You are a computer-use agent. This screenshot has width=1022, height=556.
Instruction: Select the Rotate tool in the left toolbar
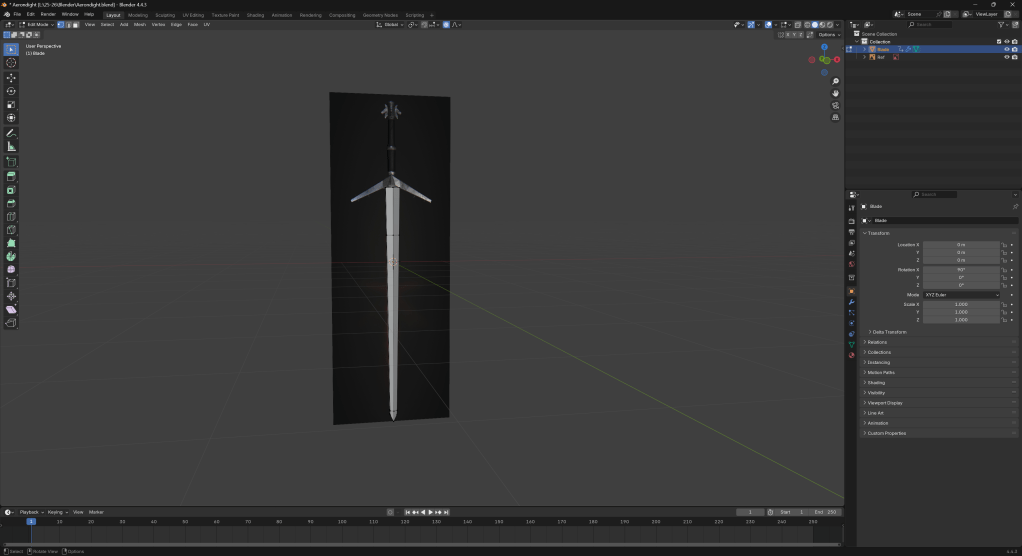[x=11, y=91]
